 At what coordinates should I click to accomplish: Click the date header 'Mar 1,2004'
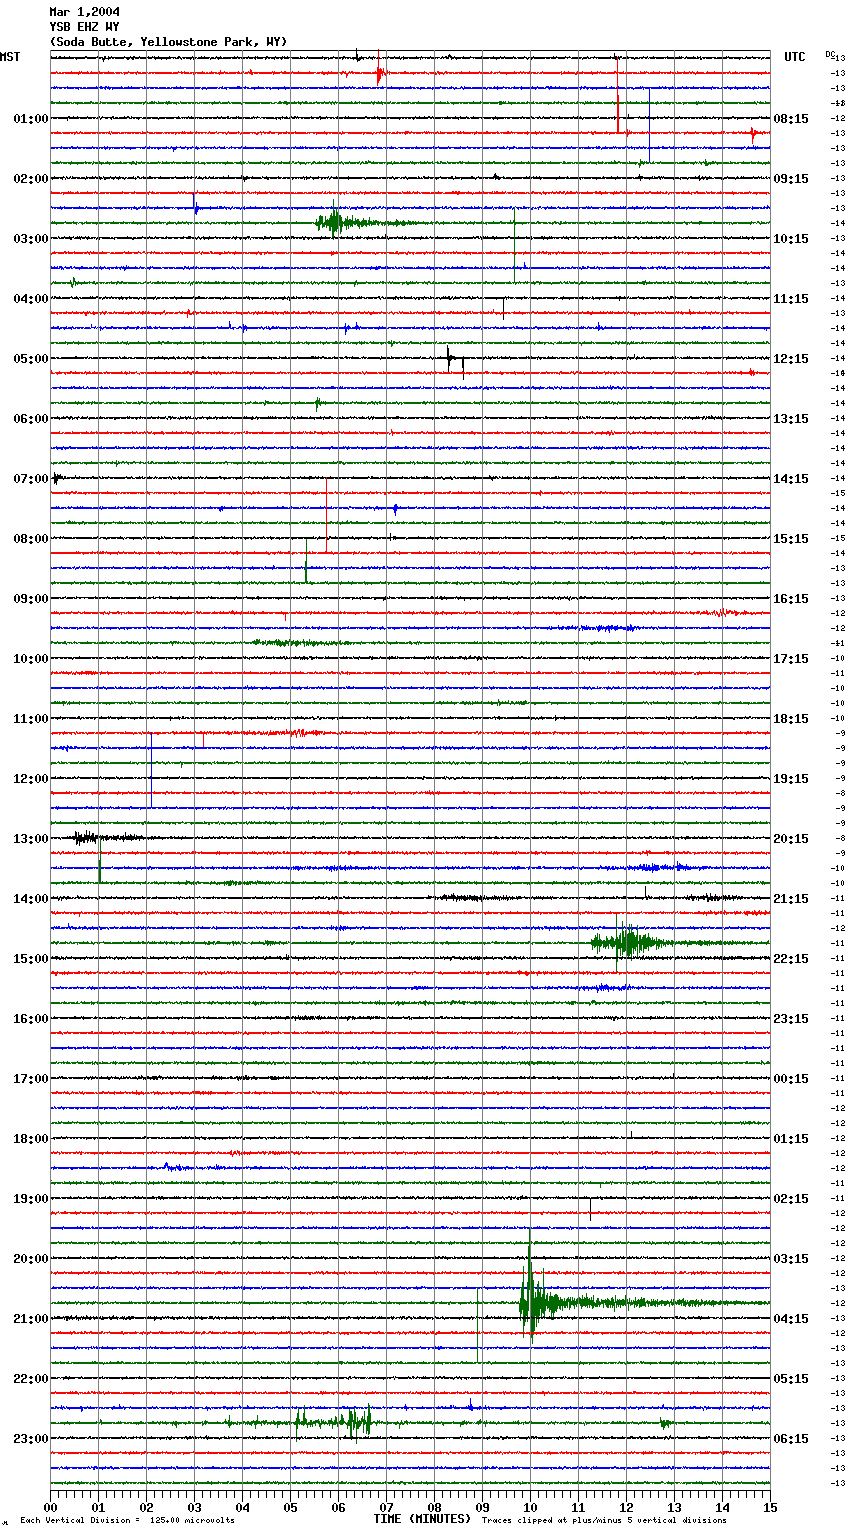[x=84, y=12]
